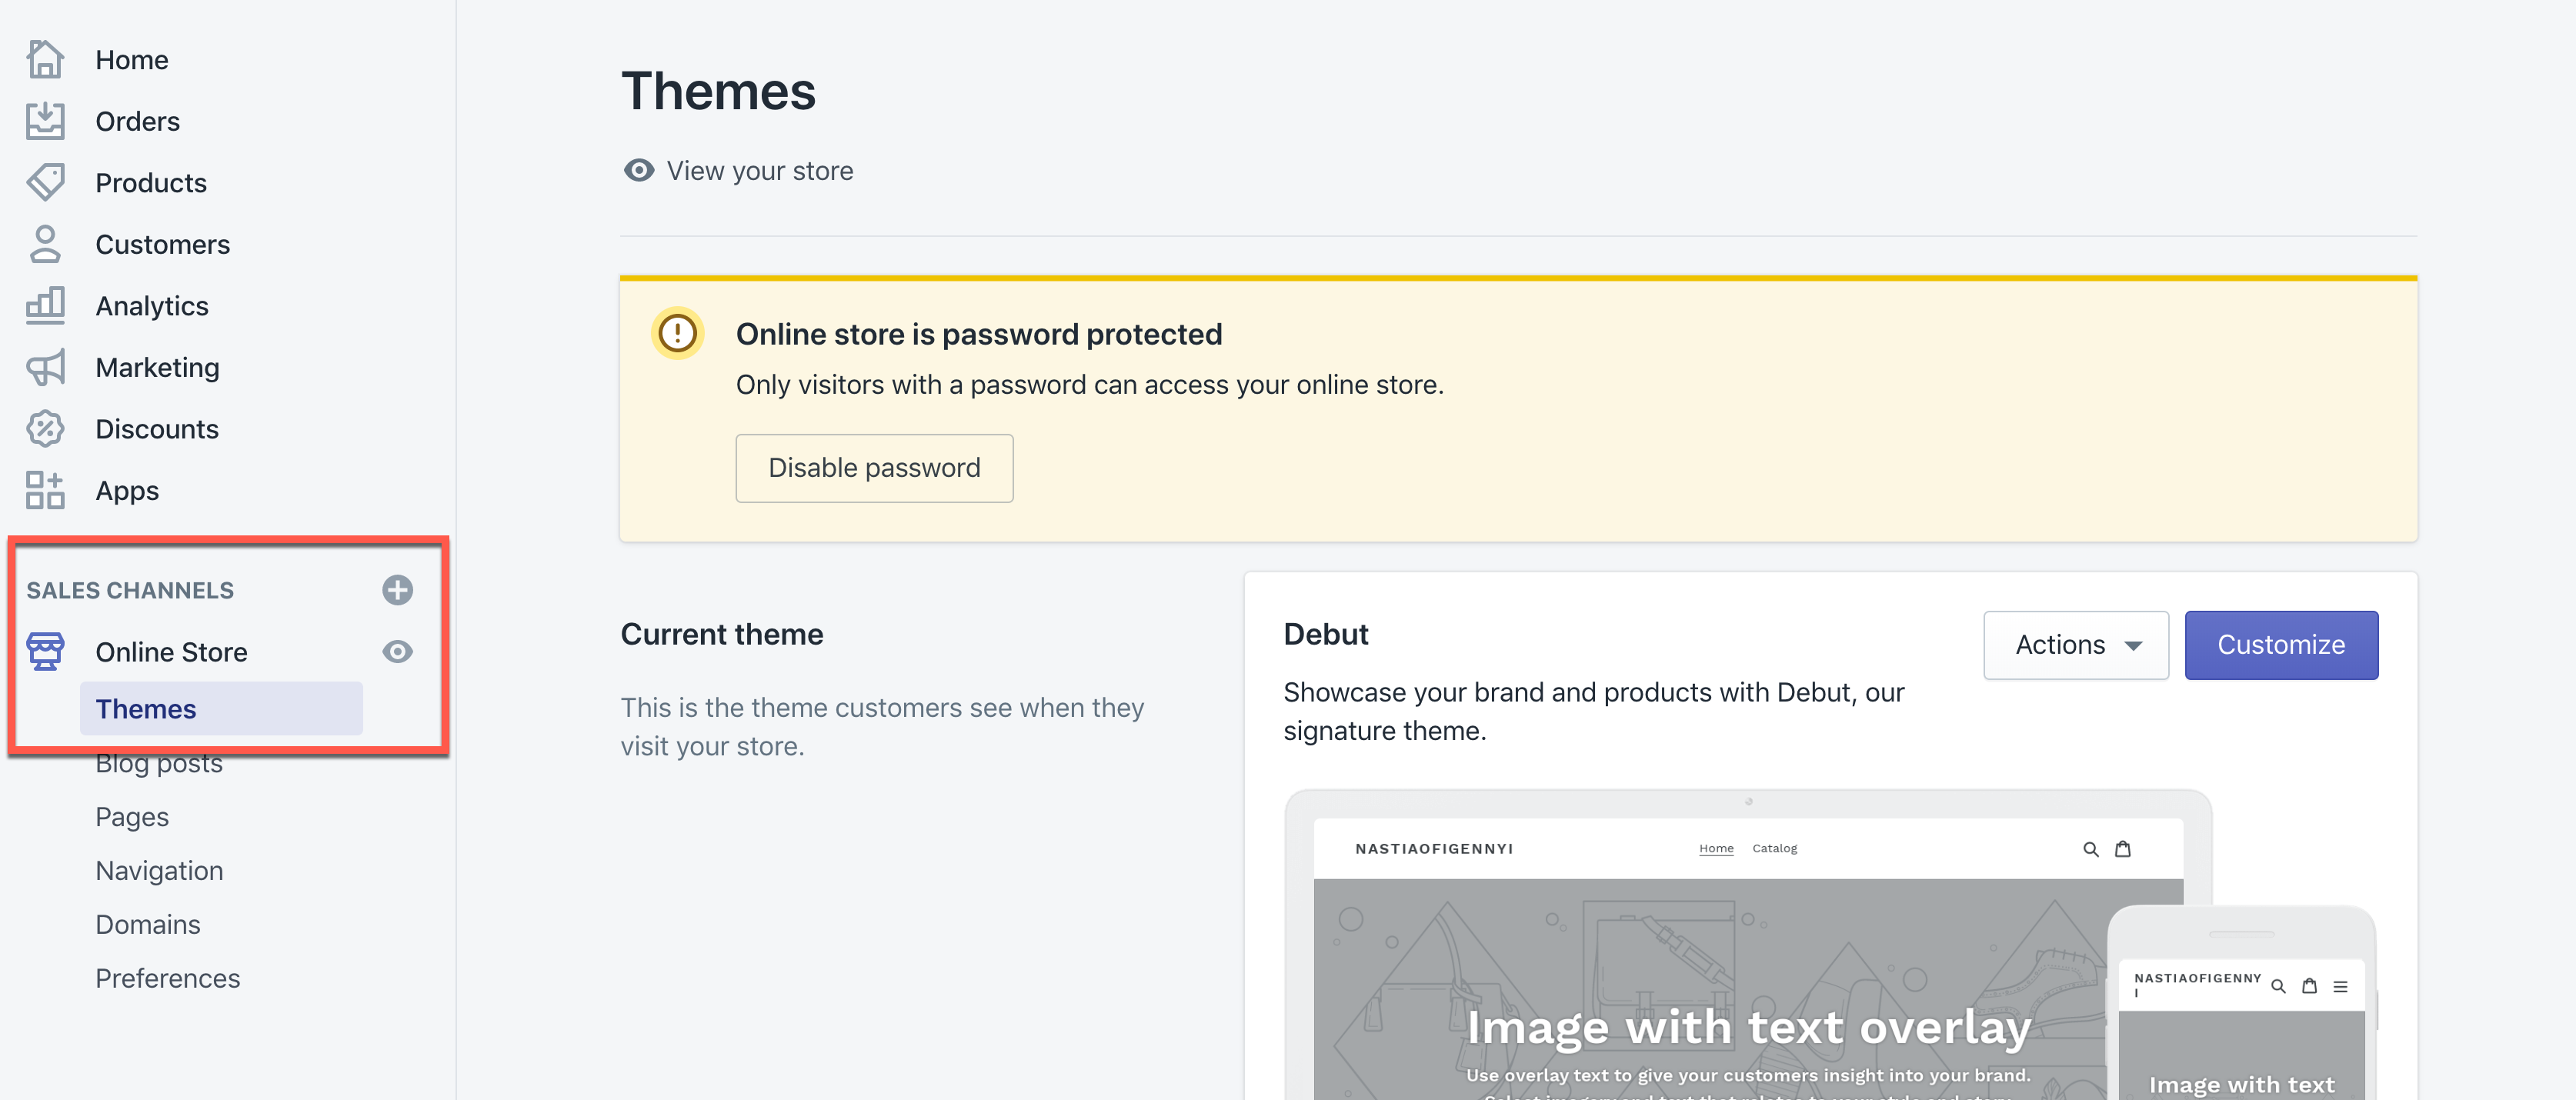Navigate to Customers
This screenshot has width=2576, height=1100.
click(163, 244)
